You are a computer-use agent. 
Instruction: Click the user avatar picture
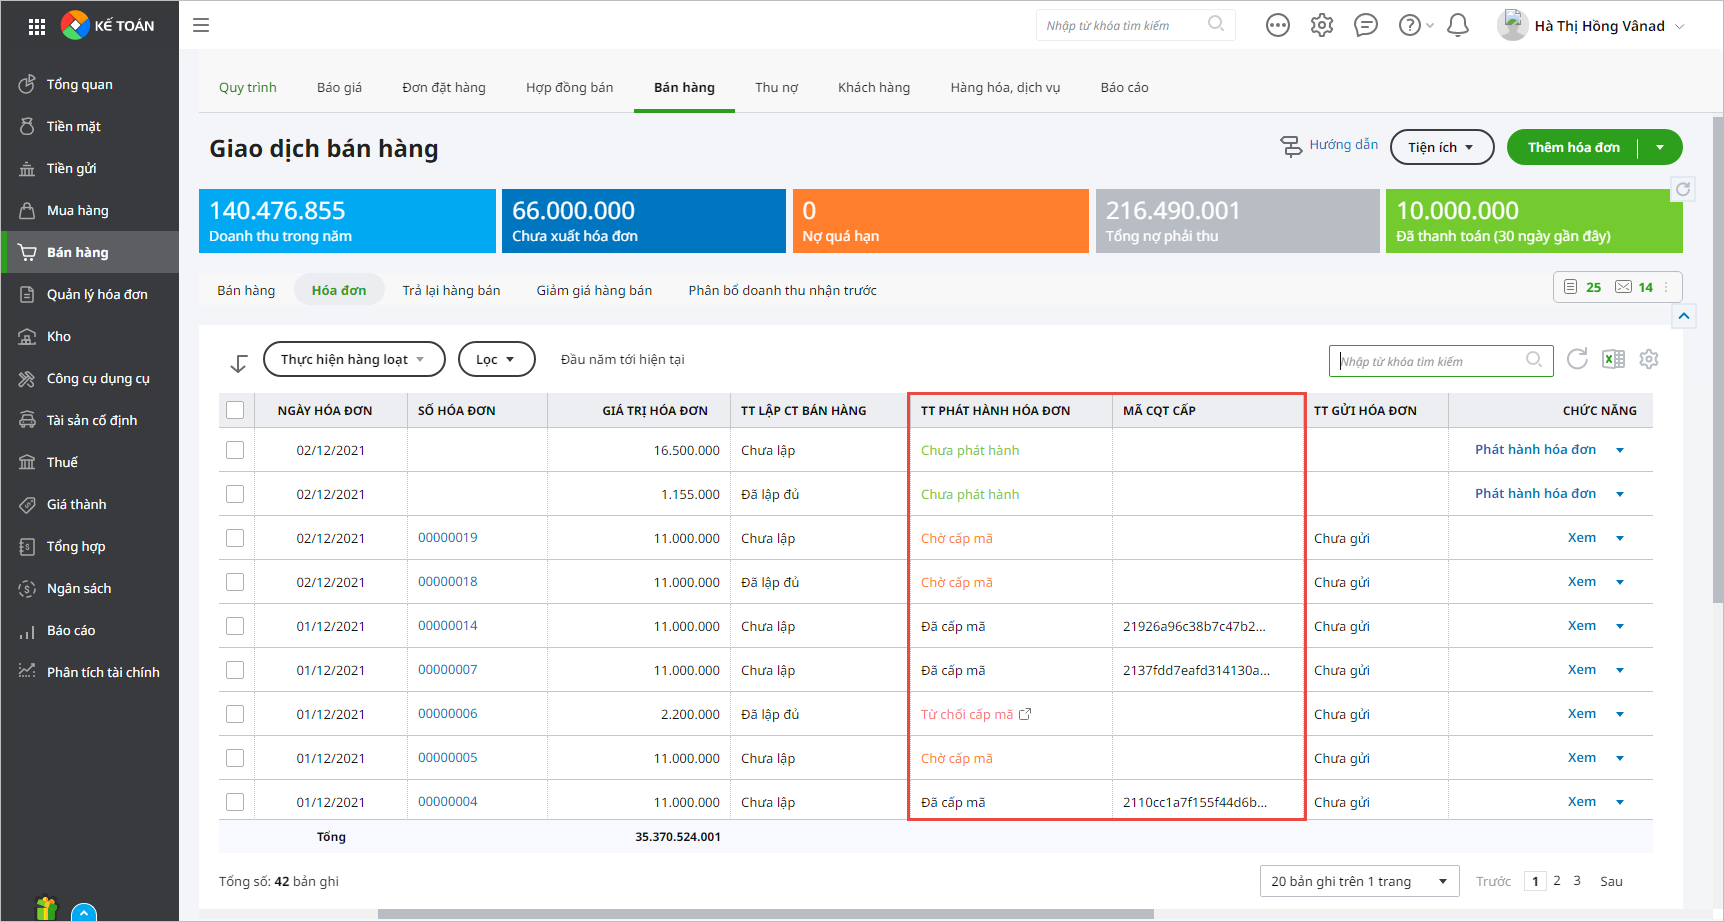[x=1512, y=25]
